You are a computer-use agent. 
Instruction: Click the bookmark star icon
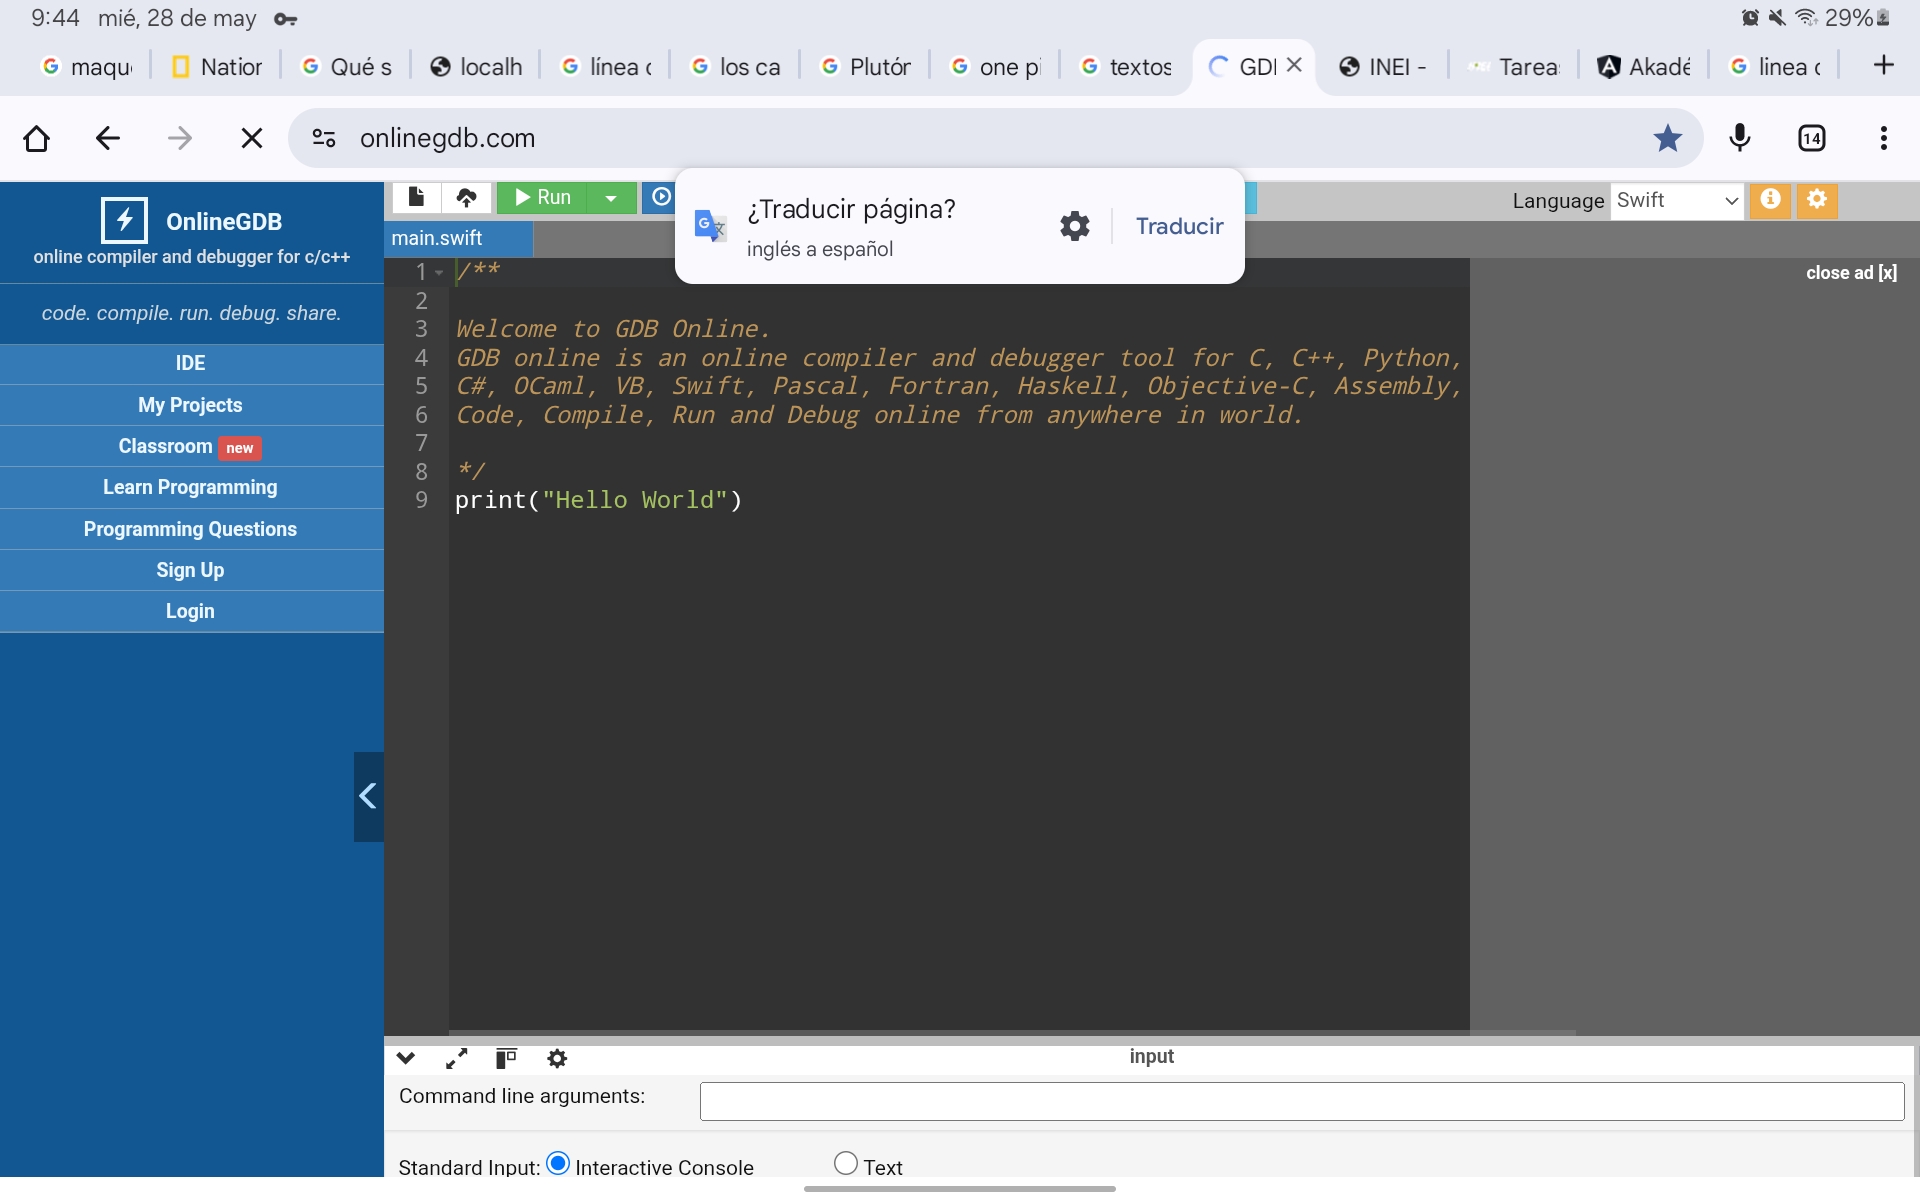tap(1667, 138)
